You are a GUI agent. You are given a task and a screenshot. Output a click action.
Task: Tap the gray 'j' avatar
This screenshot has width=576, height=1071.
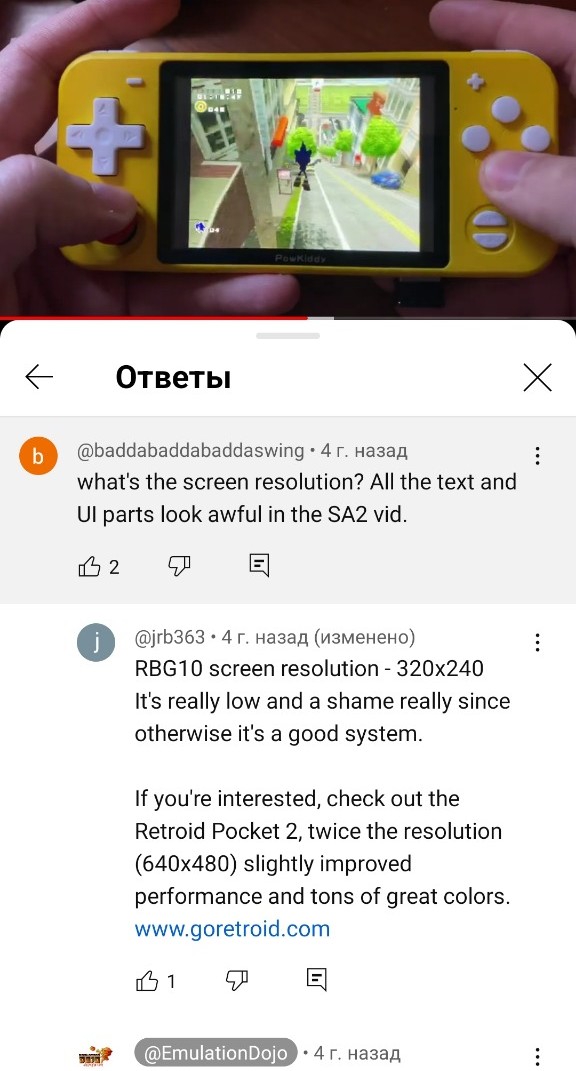[x=96, y=643]
